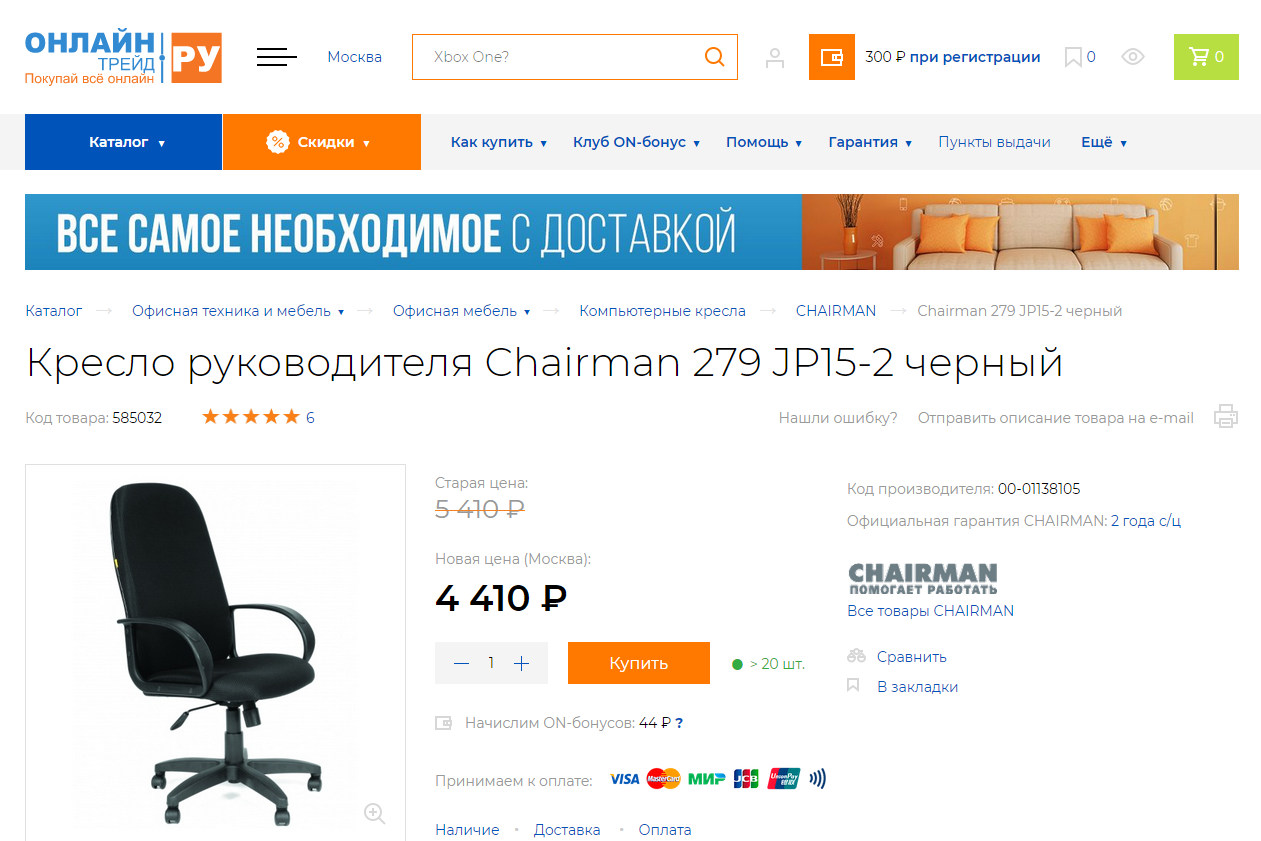The height and width of the screenshot is (841, 1261).
Task: Switch to the Доставка tab
Action: 567,830
